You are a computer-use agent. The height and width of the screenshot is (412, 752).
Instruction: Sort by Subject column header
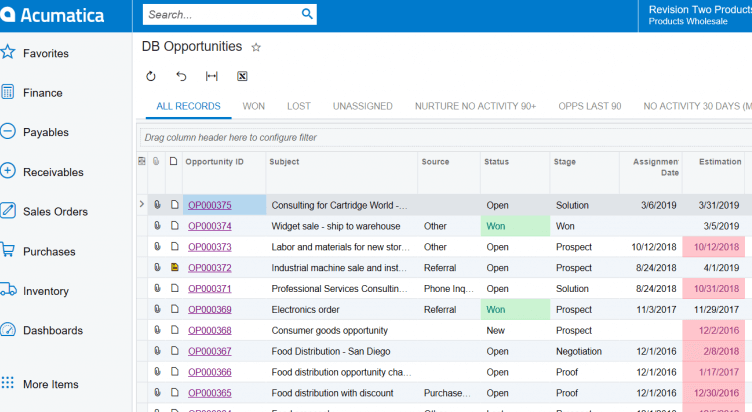coord(284,162)
